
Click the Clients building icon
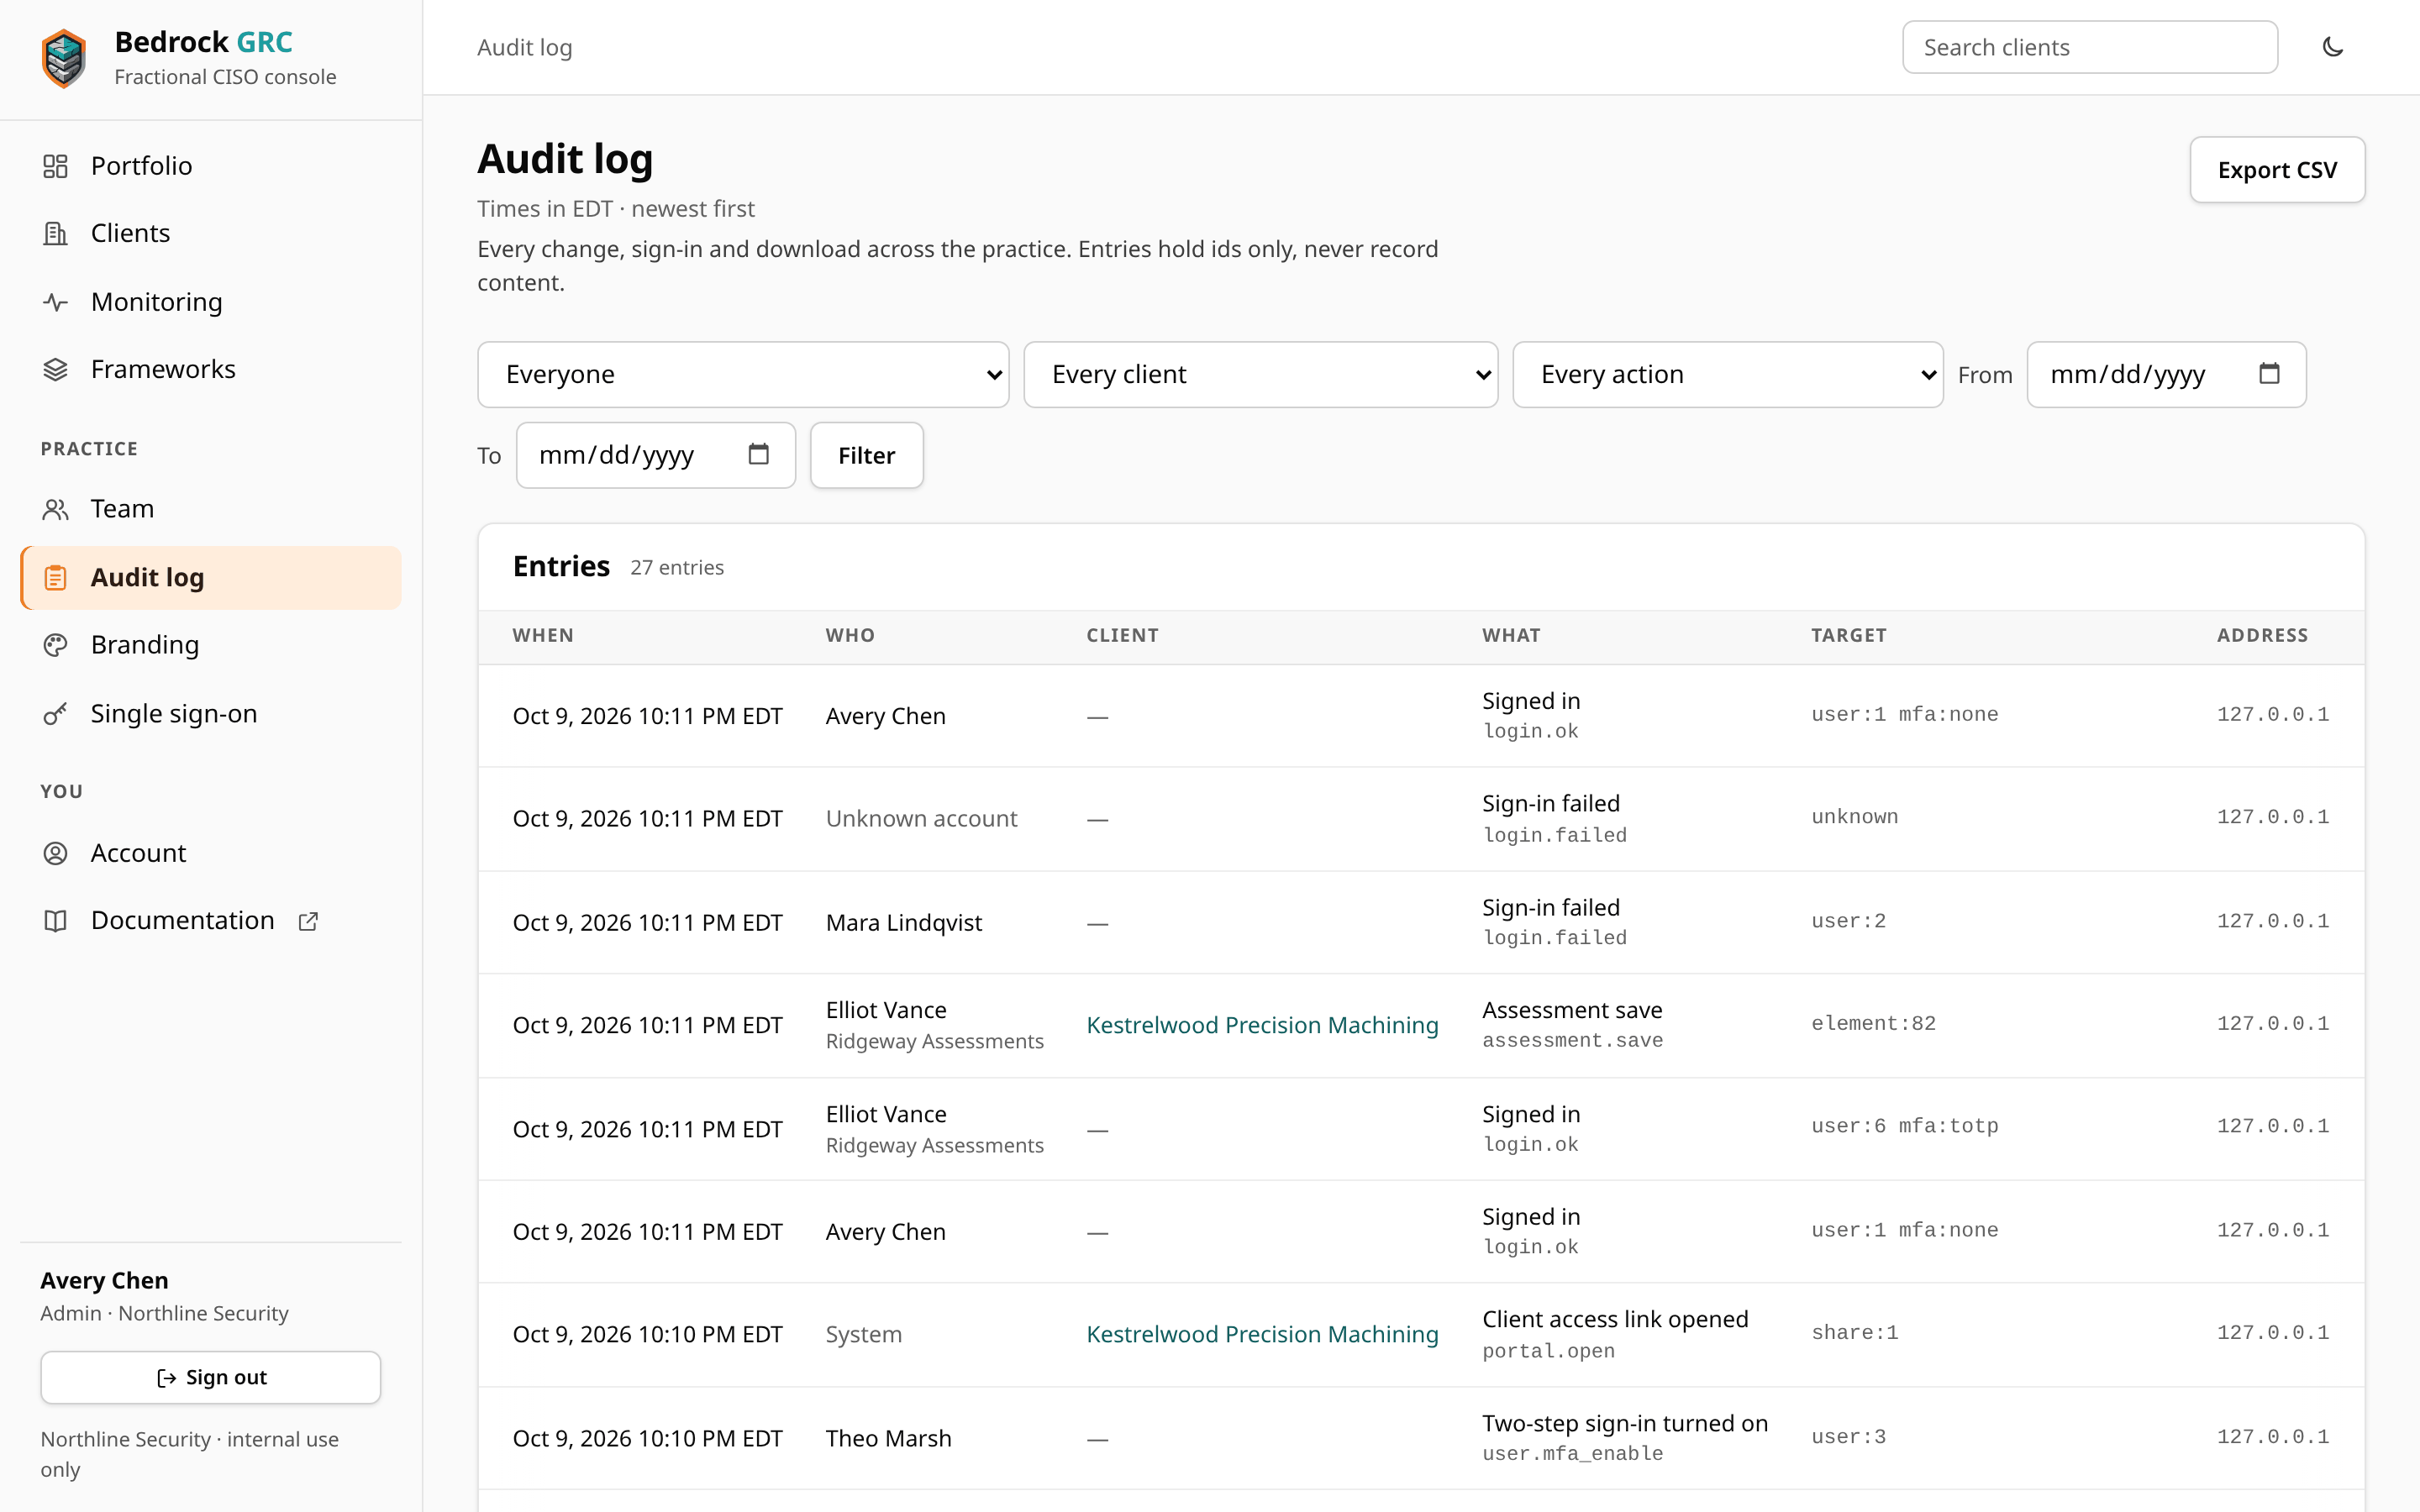coord(55,233)
